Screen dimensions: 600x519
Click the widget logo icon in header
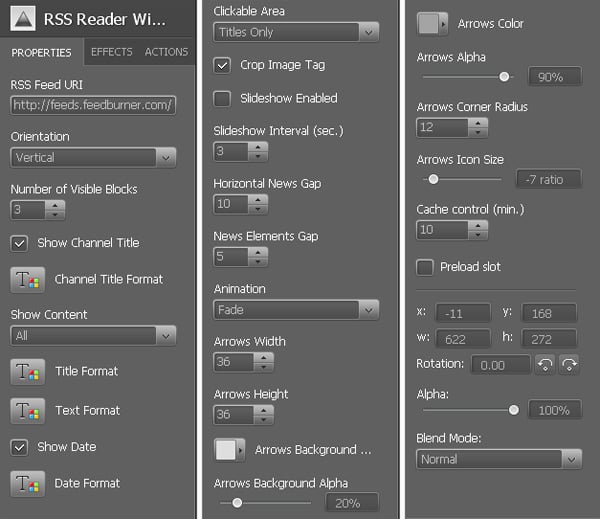[x=25, y=18]
